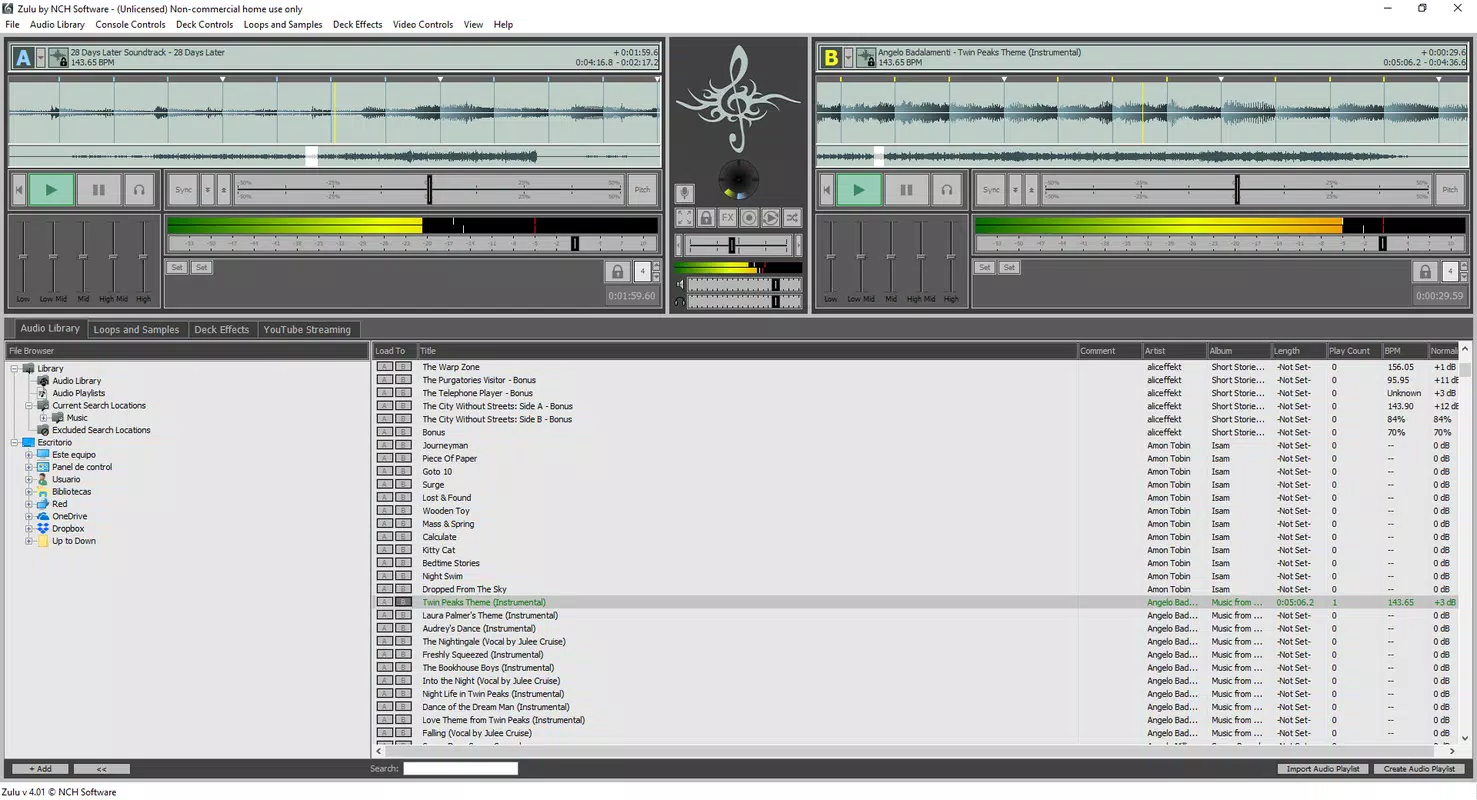Toggle headphone cue on deck B
This screenshot has width=1477, height=800.
click(x=946, y=189)
